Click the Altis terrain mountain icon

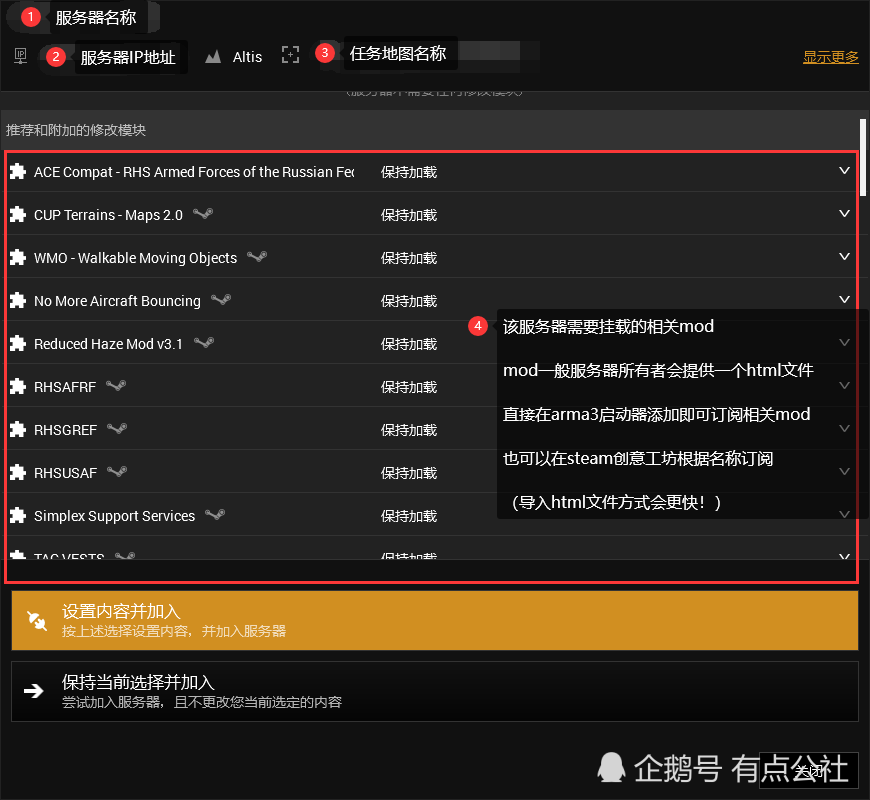[x=213, y=57]
